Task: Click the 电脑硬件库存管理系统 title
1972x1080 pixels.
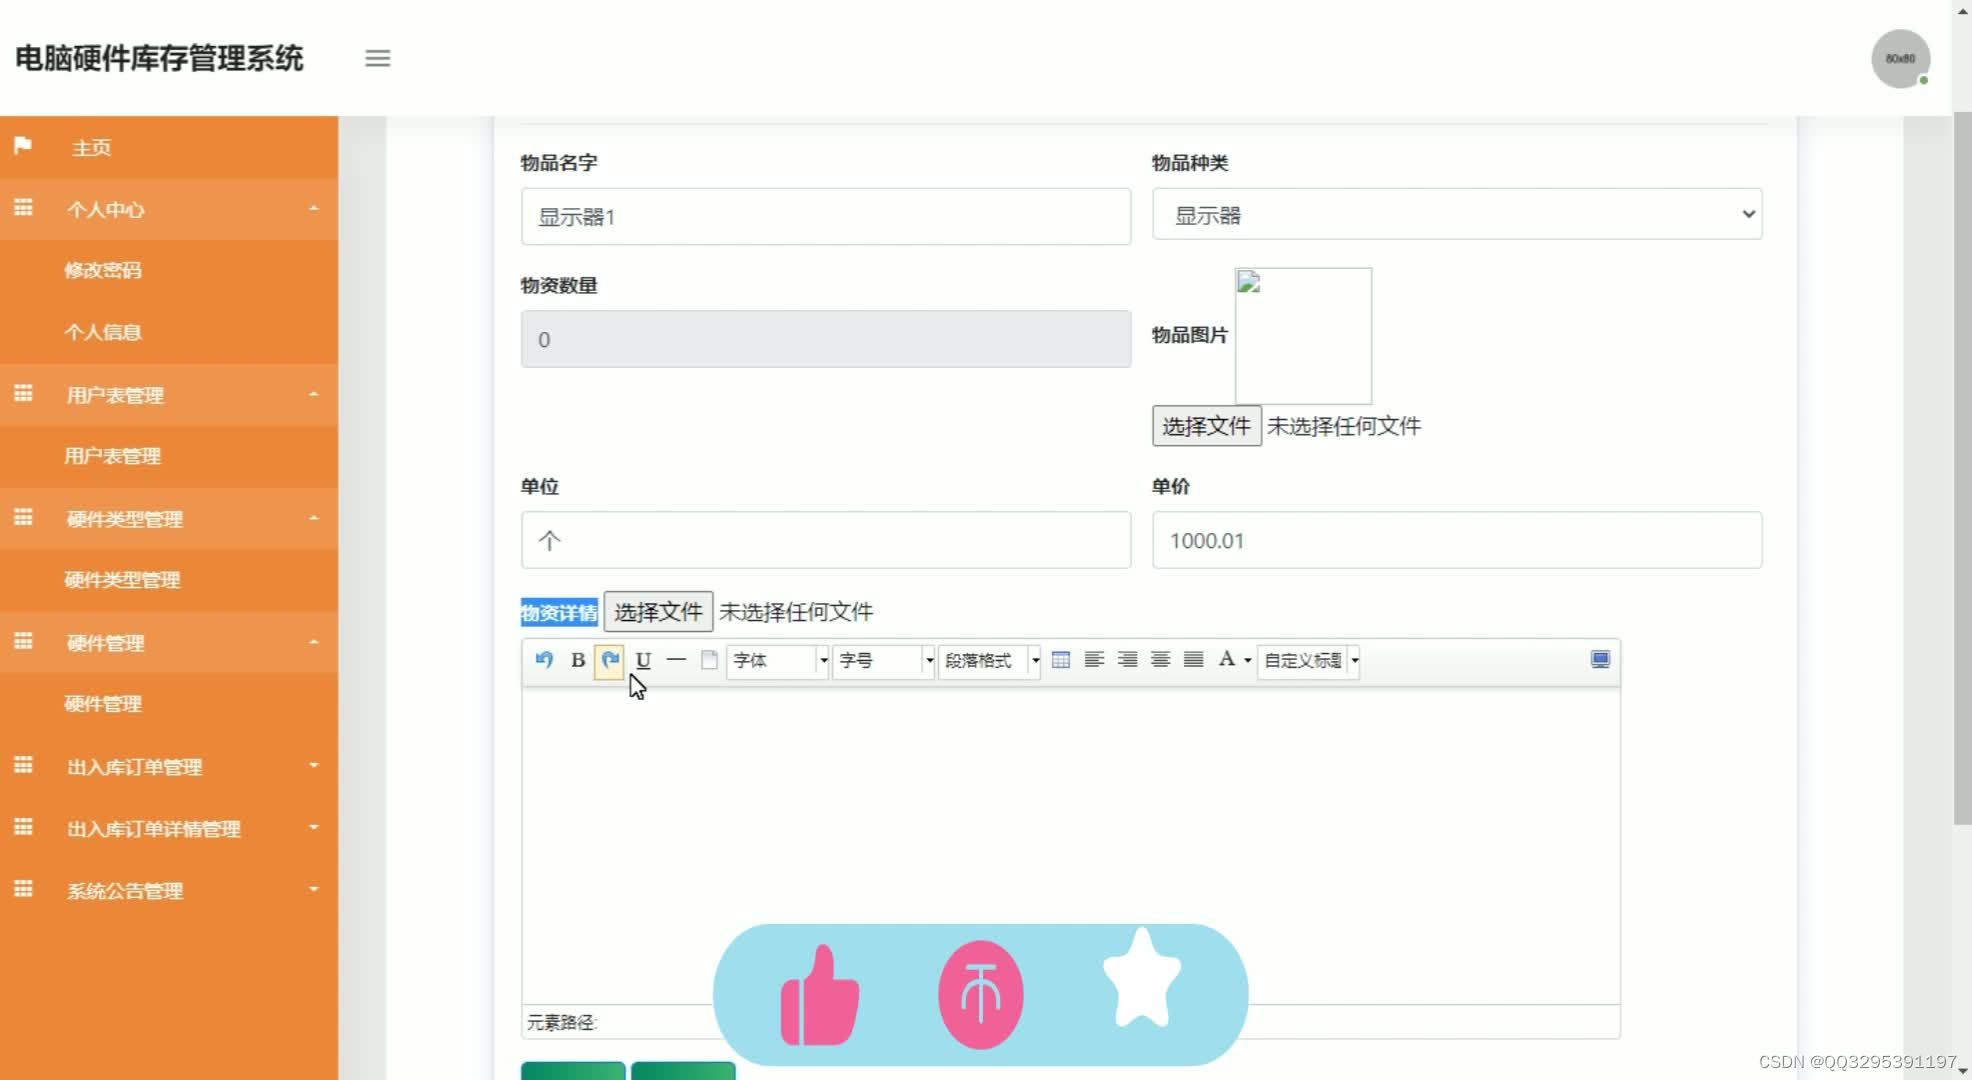Action: pyautogui.click(x=159, y=58)
